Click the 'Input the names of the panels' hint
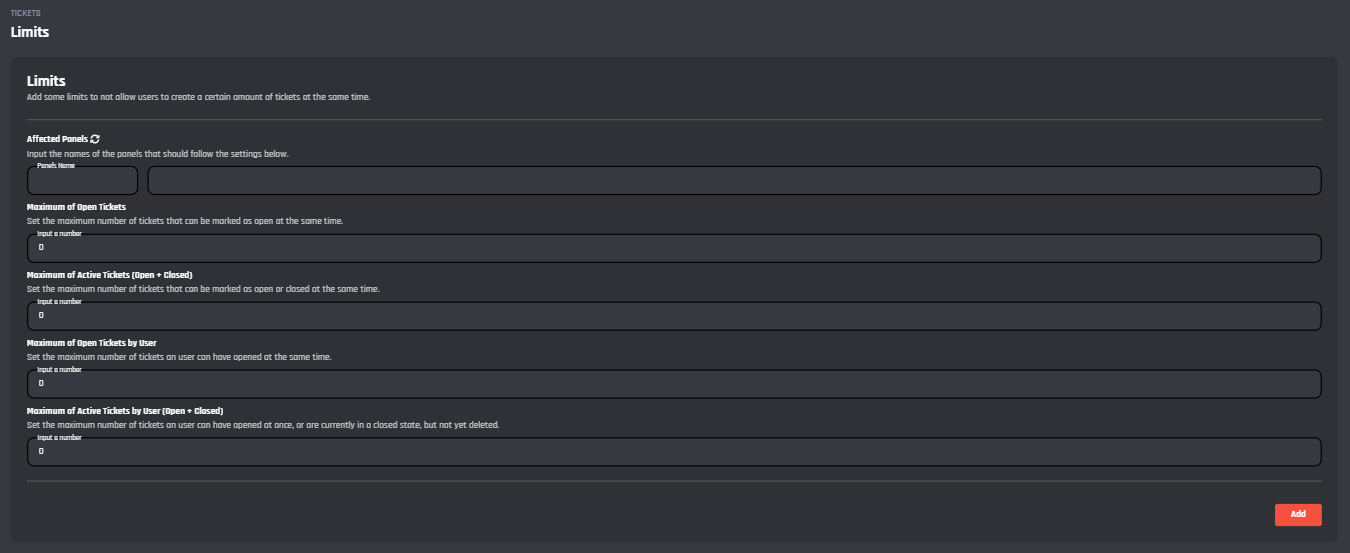This screenshot has width=1350, height=553. [157, 154]
